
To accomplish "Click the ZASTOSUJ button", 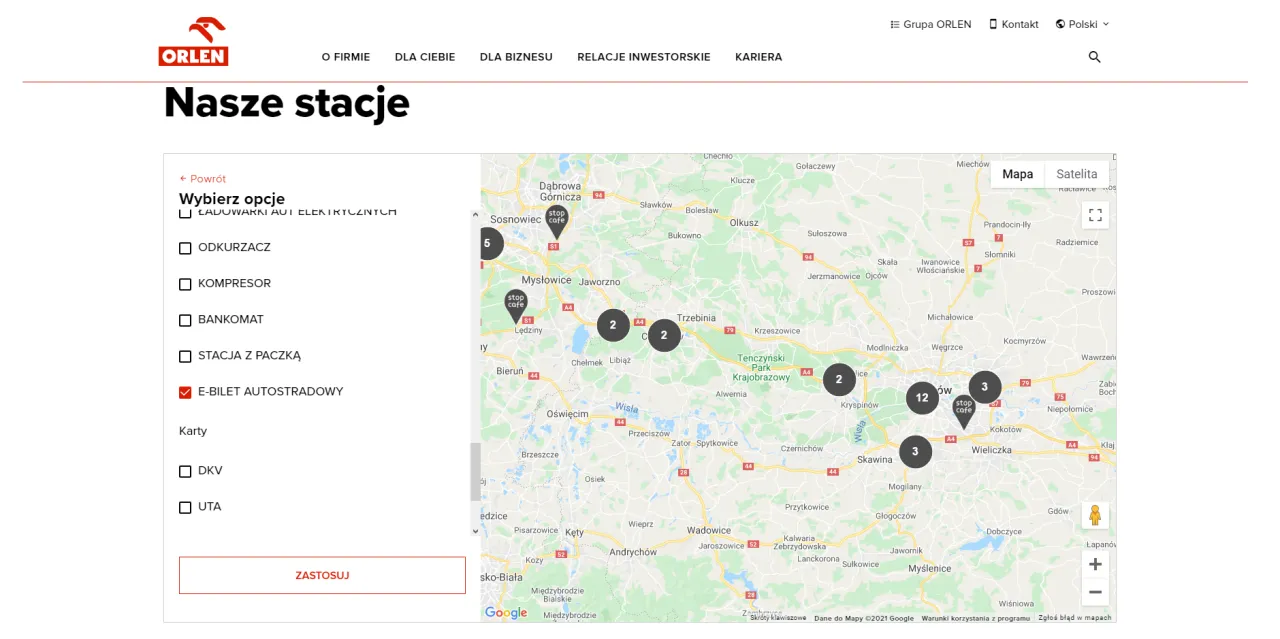I will 322,575.
